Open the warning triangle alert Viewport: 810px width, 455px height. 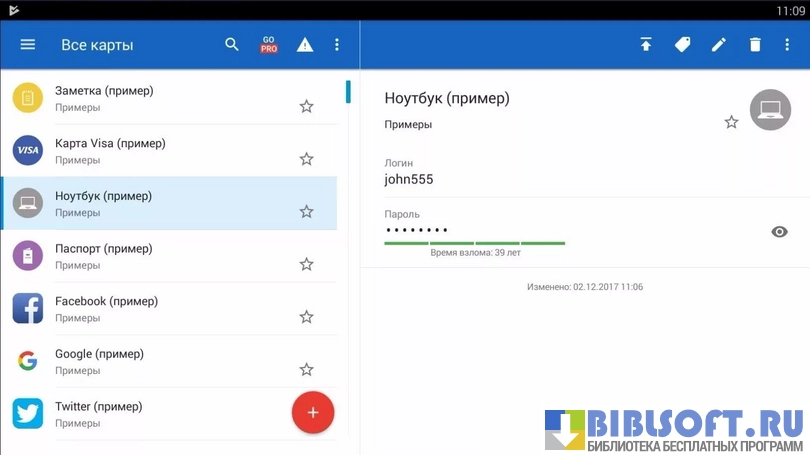point(305,45)
